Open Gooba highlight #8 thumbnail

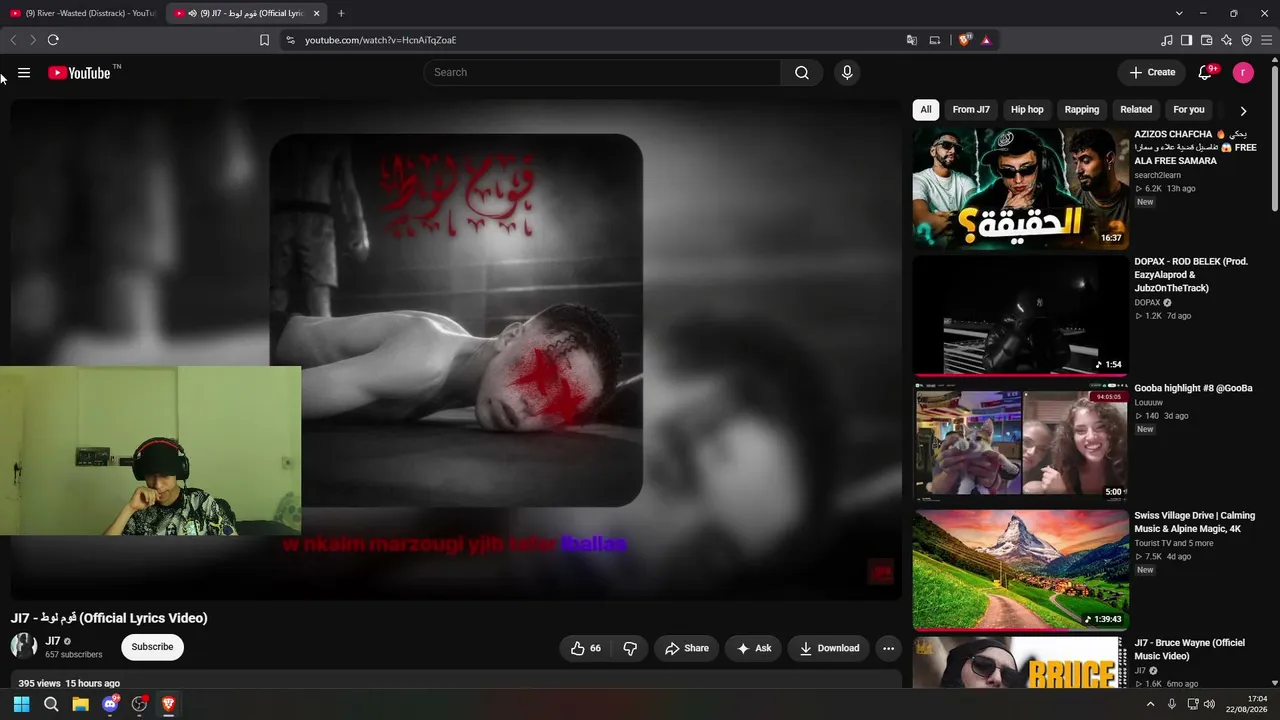[1021, 442]
